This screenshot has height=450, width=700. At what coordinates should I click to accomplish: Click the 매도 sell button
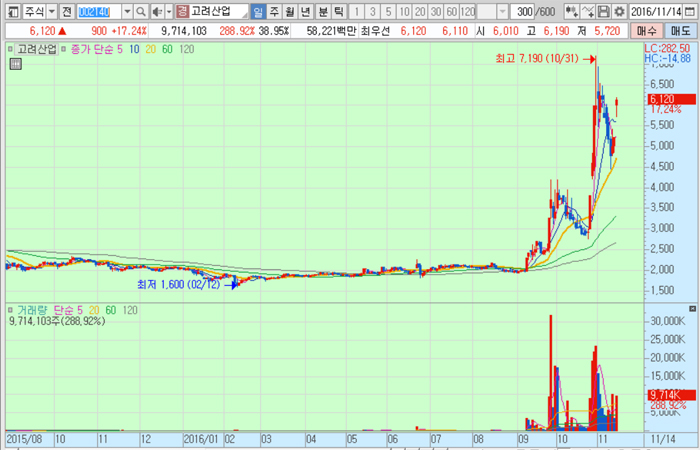point(681,32)
